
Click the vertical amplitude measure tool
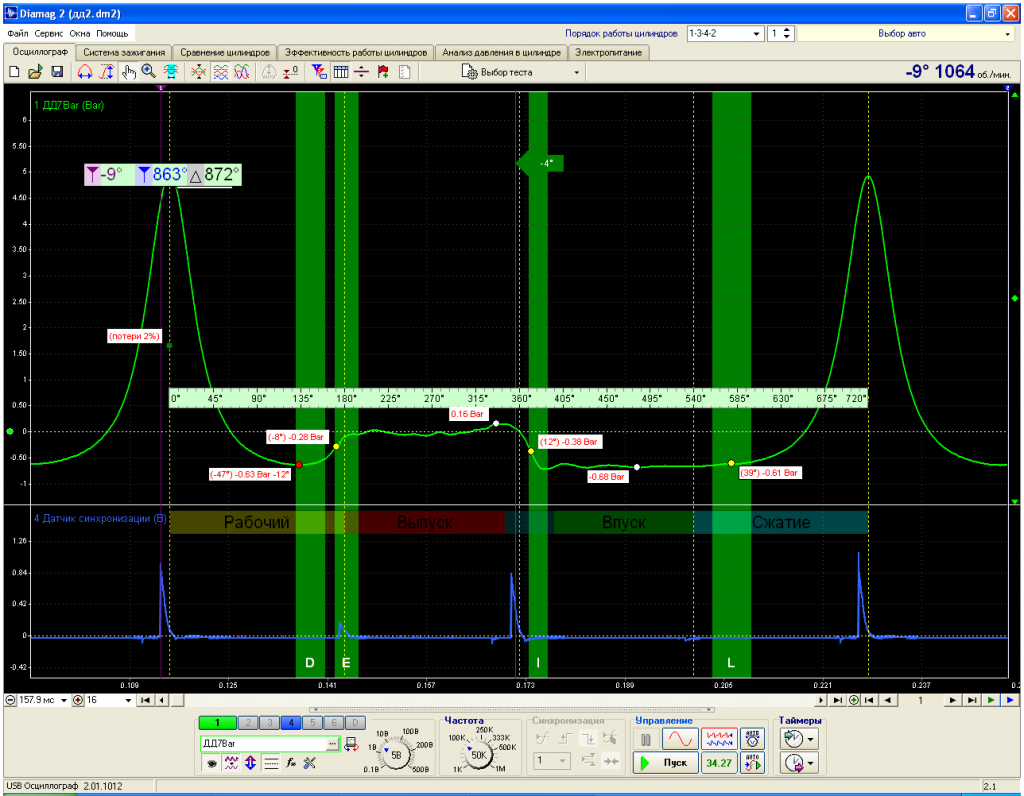point(106,72)
